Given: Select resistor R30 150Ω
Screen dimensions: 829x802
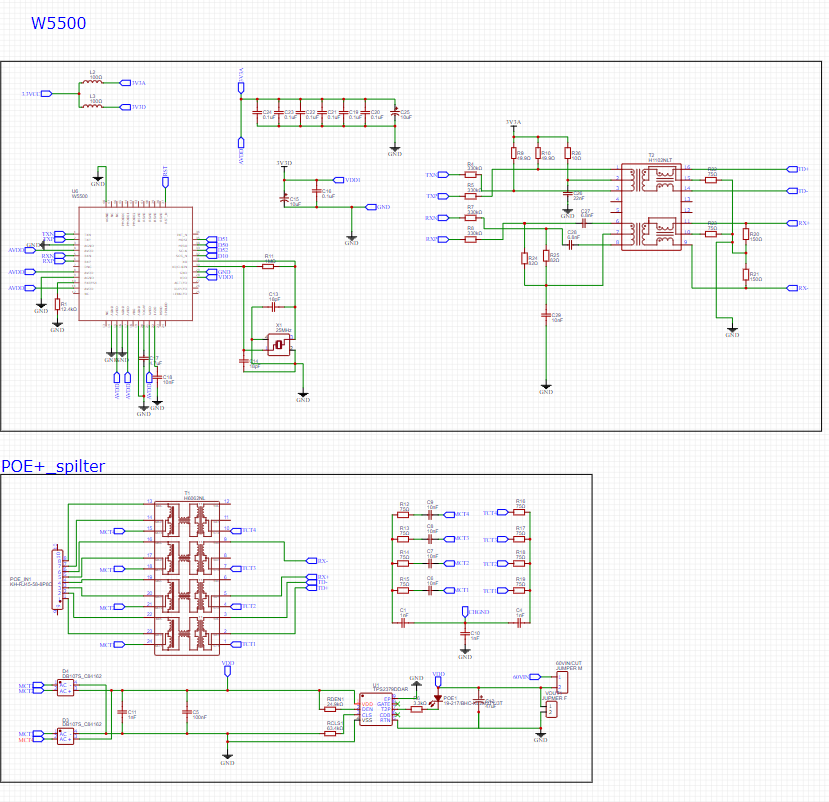Looking at the screenshot, I should tap(746, 234).
